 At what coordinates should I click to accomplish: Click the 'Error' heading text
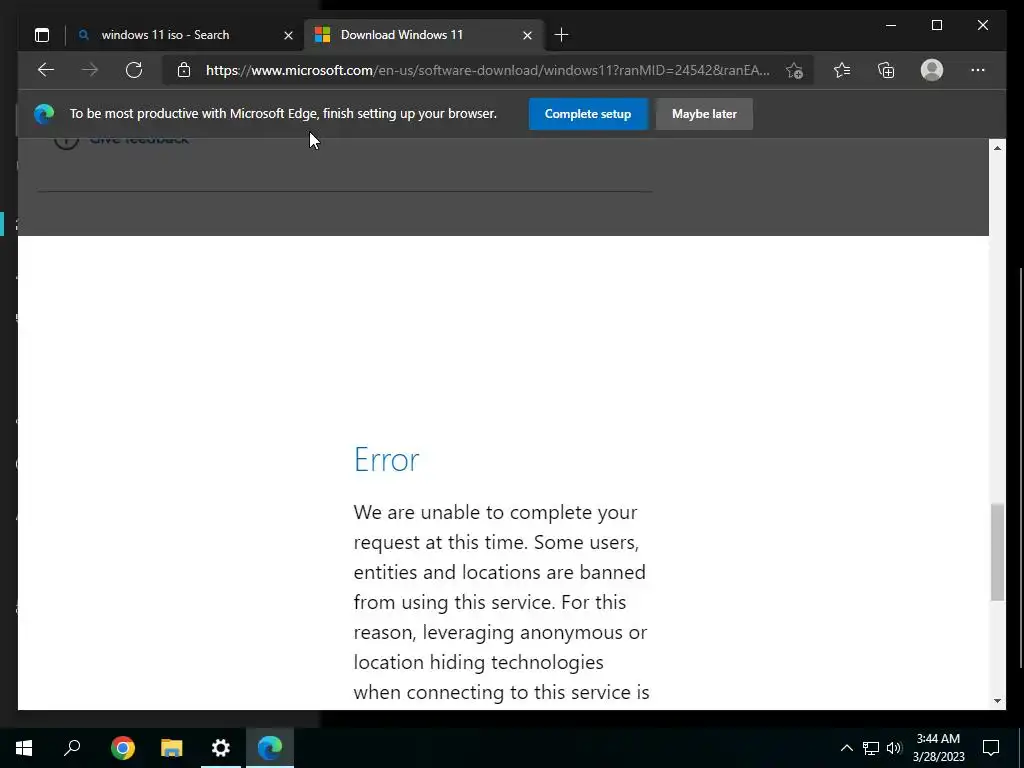click(387, 460)
